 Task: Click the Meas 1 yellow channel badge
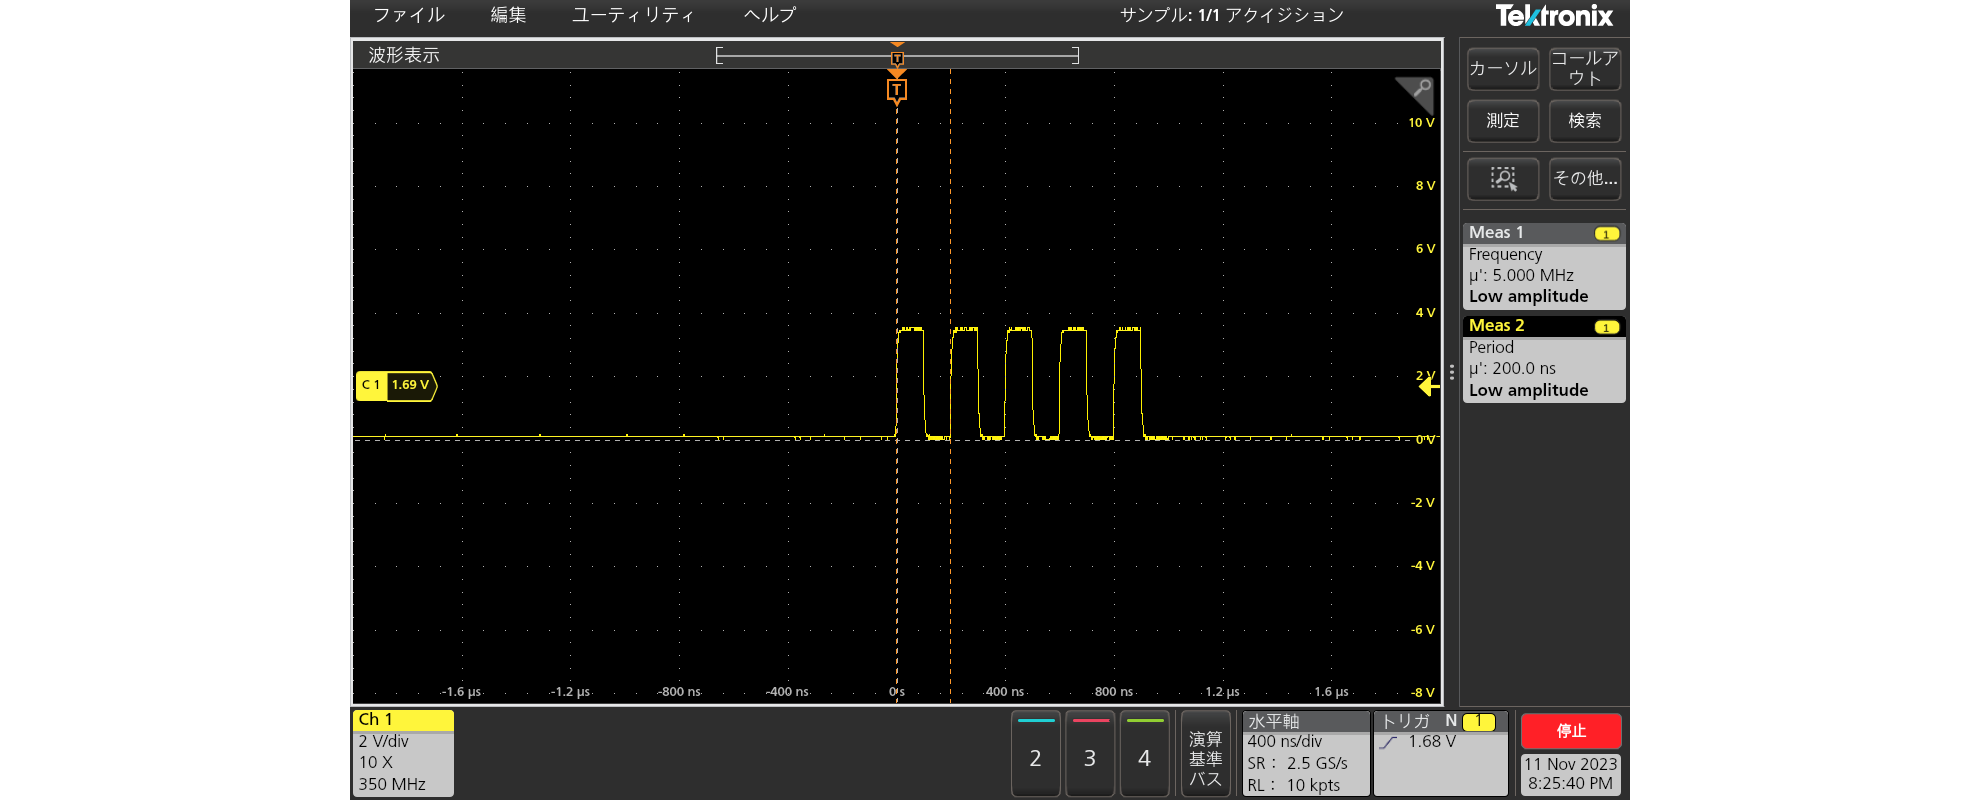[x=1606, y=234]
